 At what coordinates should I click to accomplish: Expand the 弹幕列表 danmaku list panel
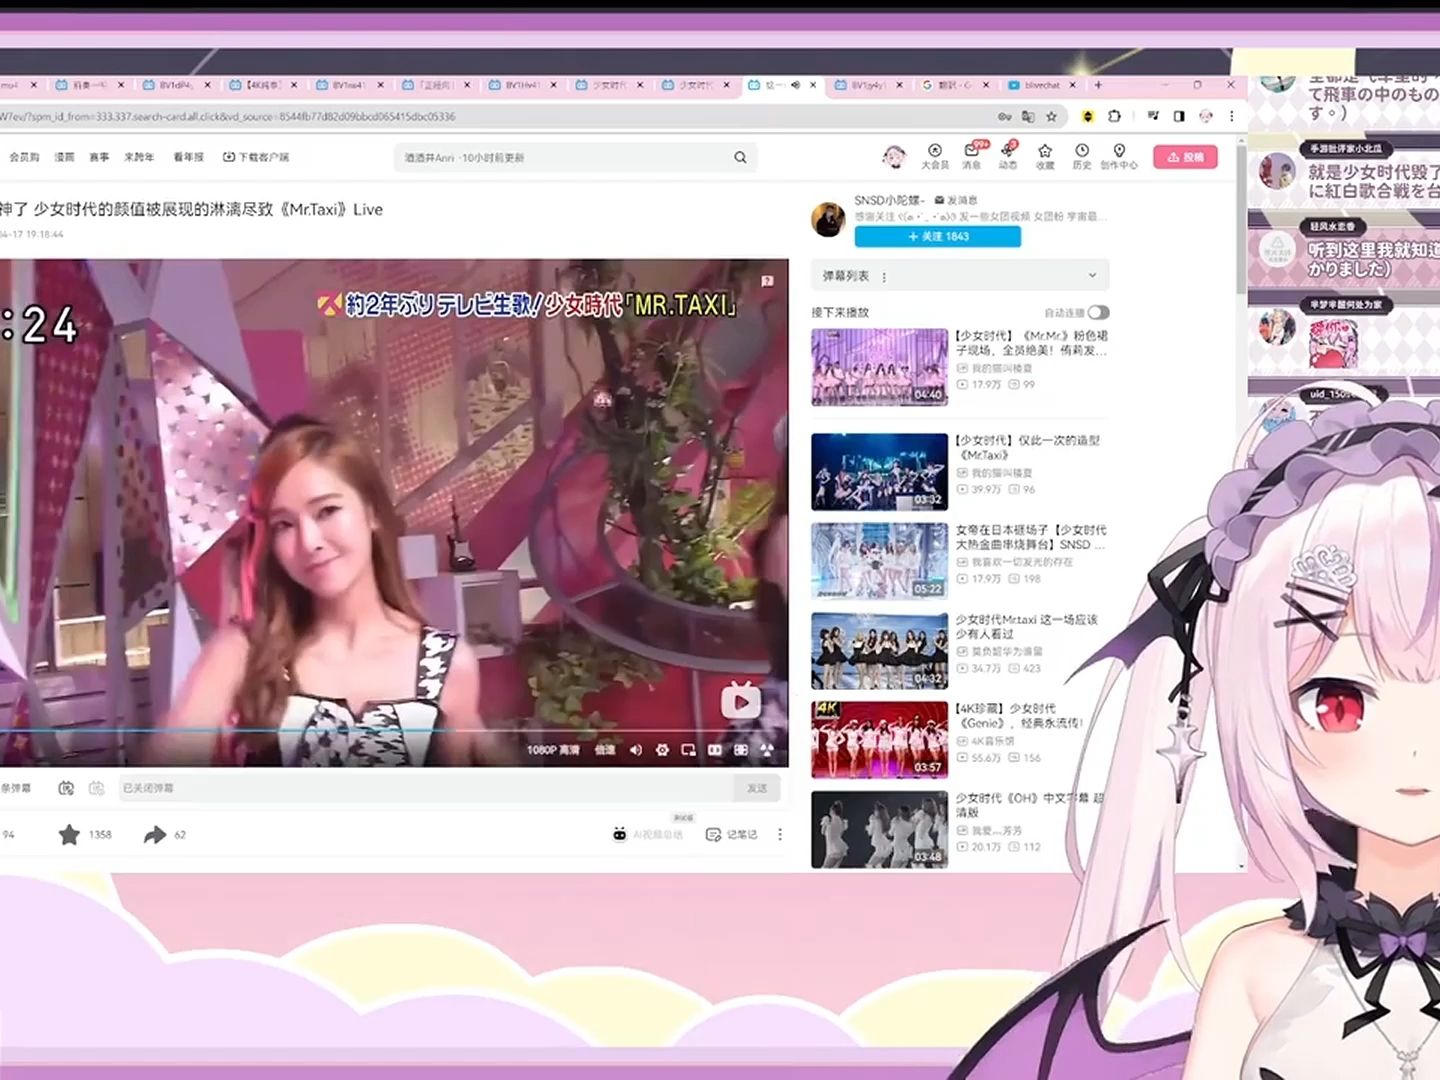[x=1092, y=275]
